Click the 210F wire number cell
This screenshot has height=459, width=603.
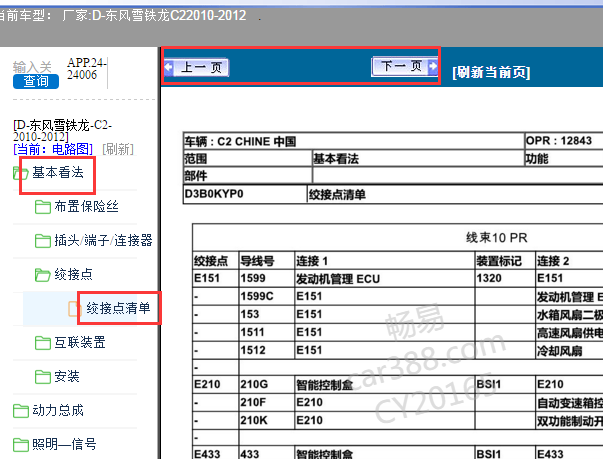coord(267,402)
